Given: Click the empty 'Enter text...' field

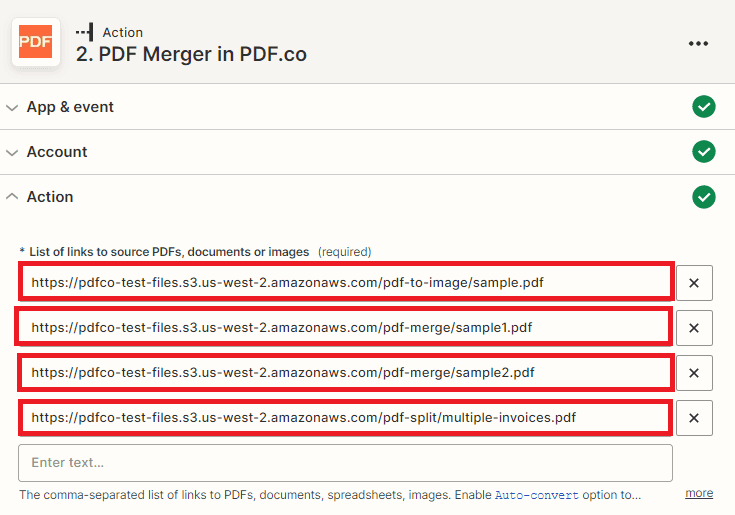Looking at the screenshot, I should (x=345, y=463).
